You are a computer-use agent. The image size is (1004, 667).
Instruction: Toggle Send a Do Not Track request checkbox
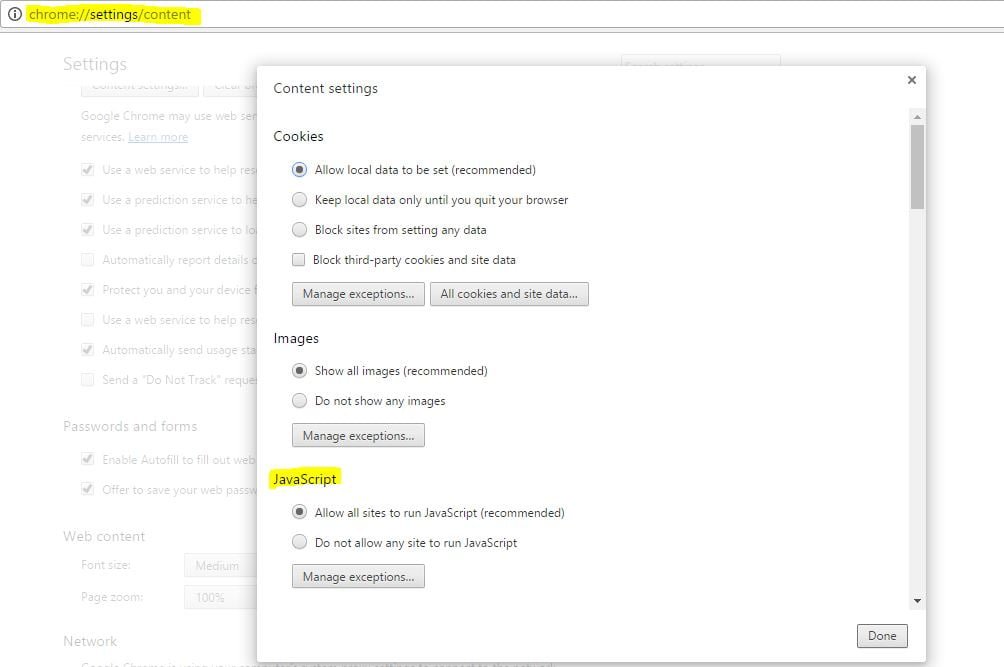(88, 380)
